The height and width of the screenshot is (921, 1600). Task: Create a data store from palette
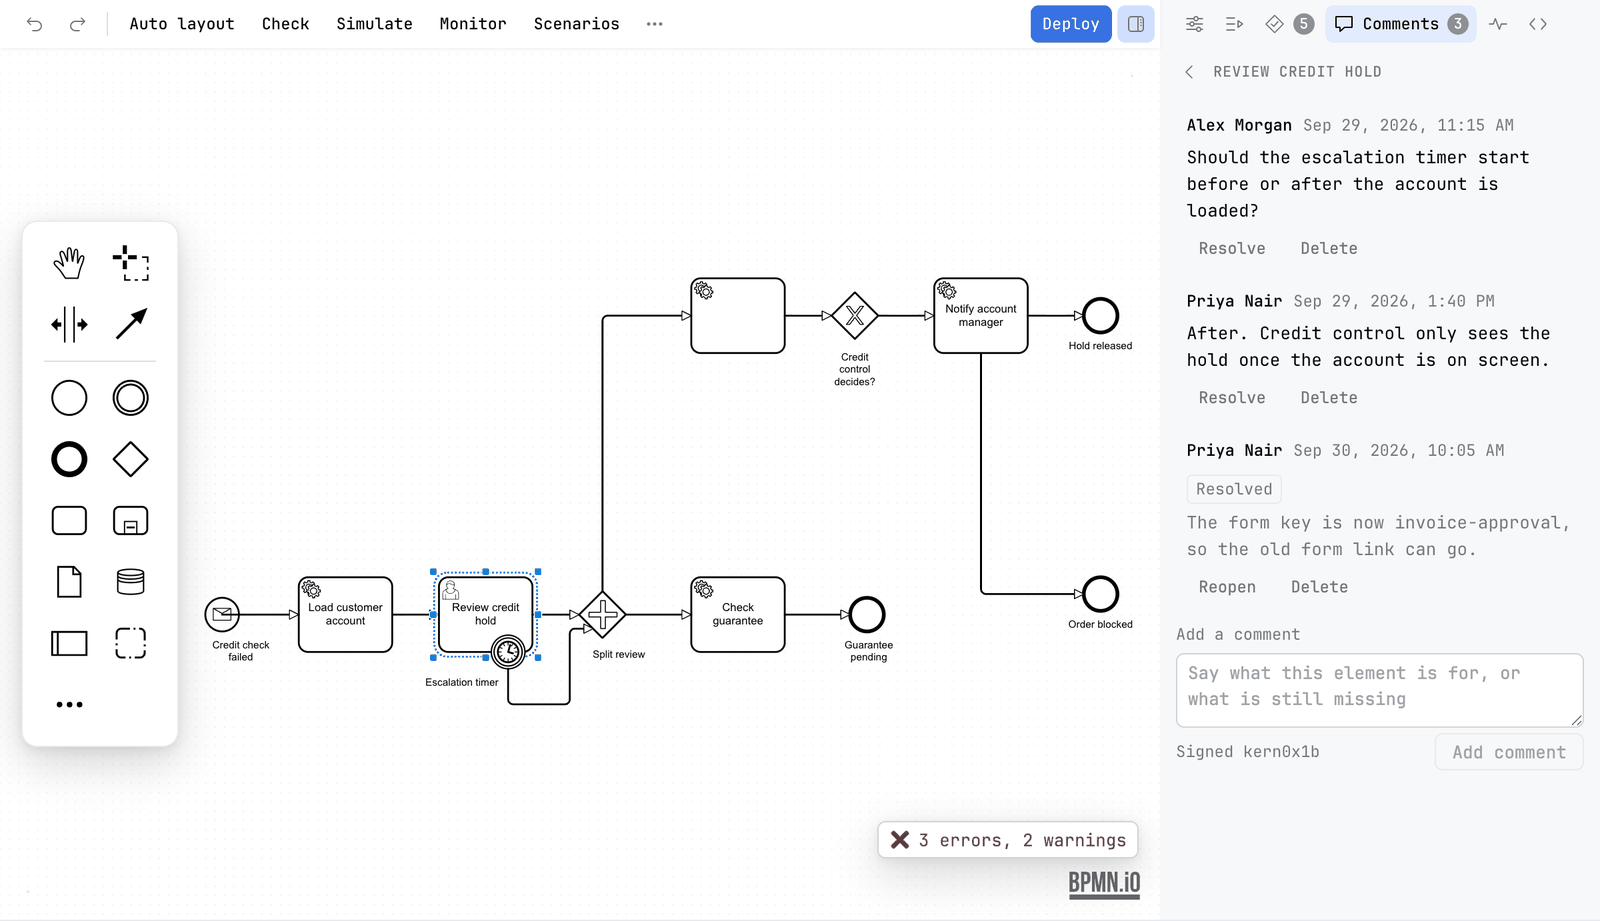click(x=131, y=582)
